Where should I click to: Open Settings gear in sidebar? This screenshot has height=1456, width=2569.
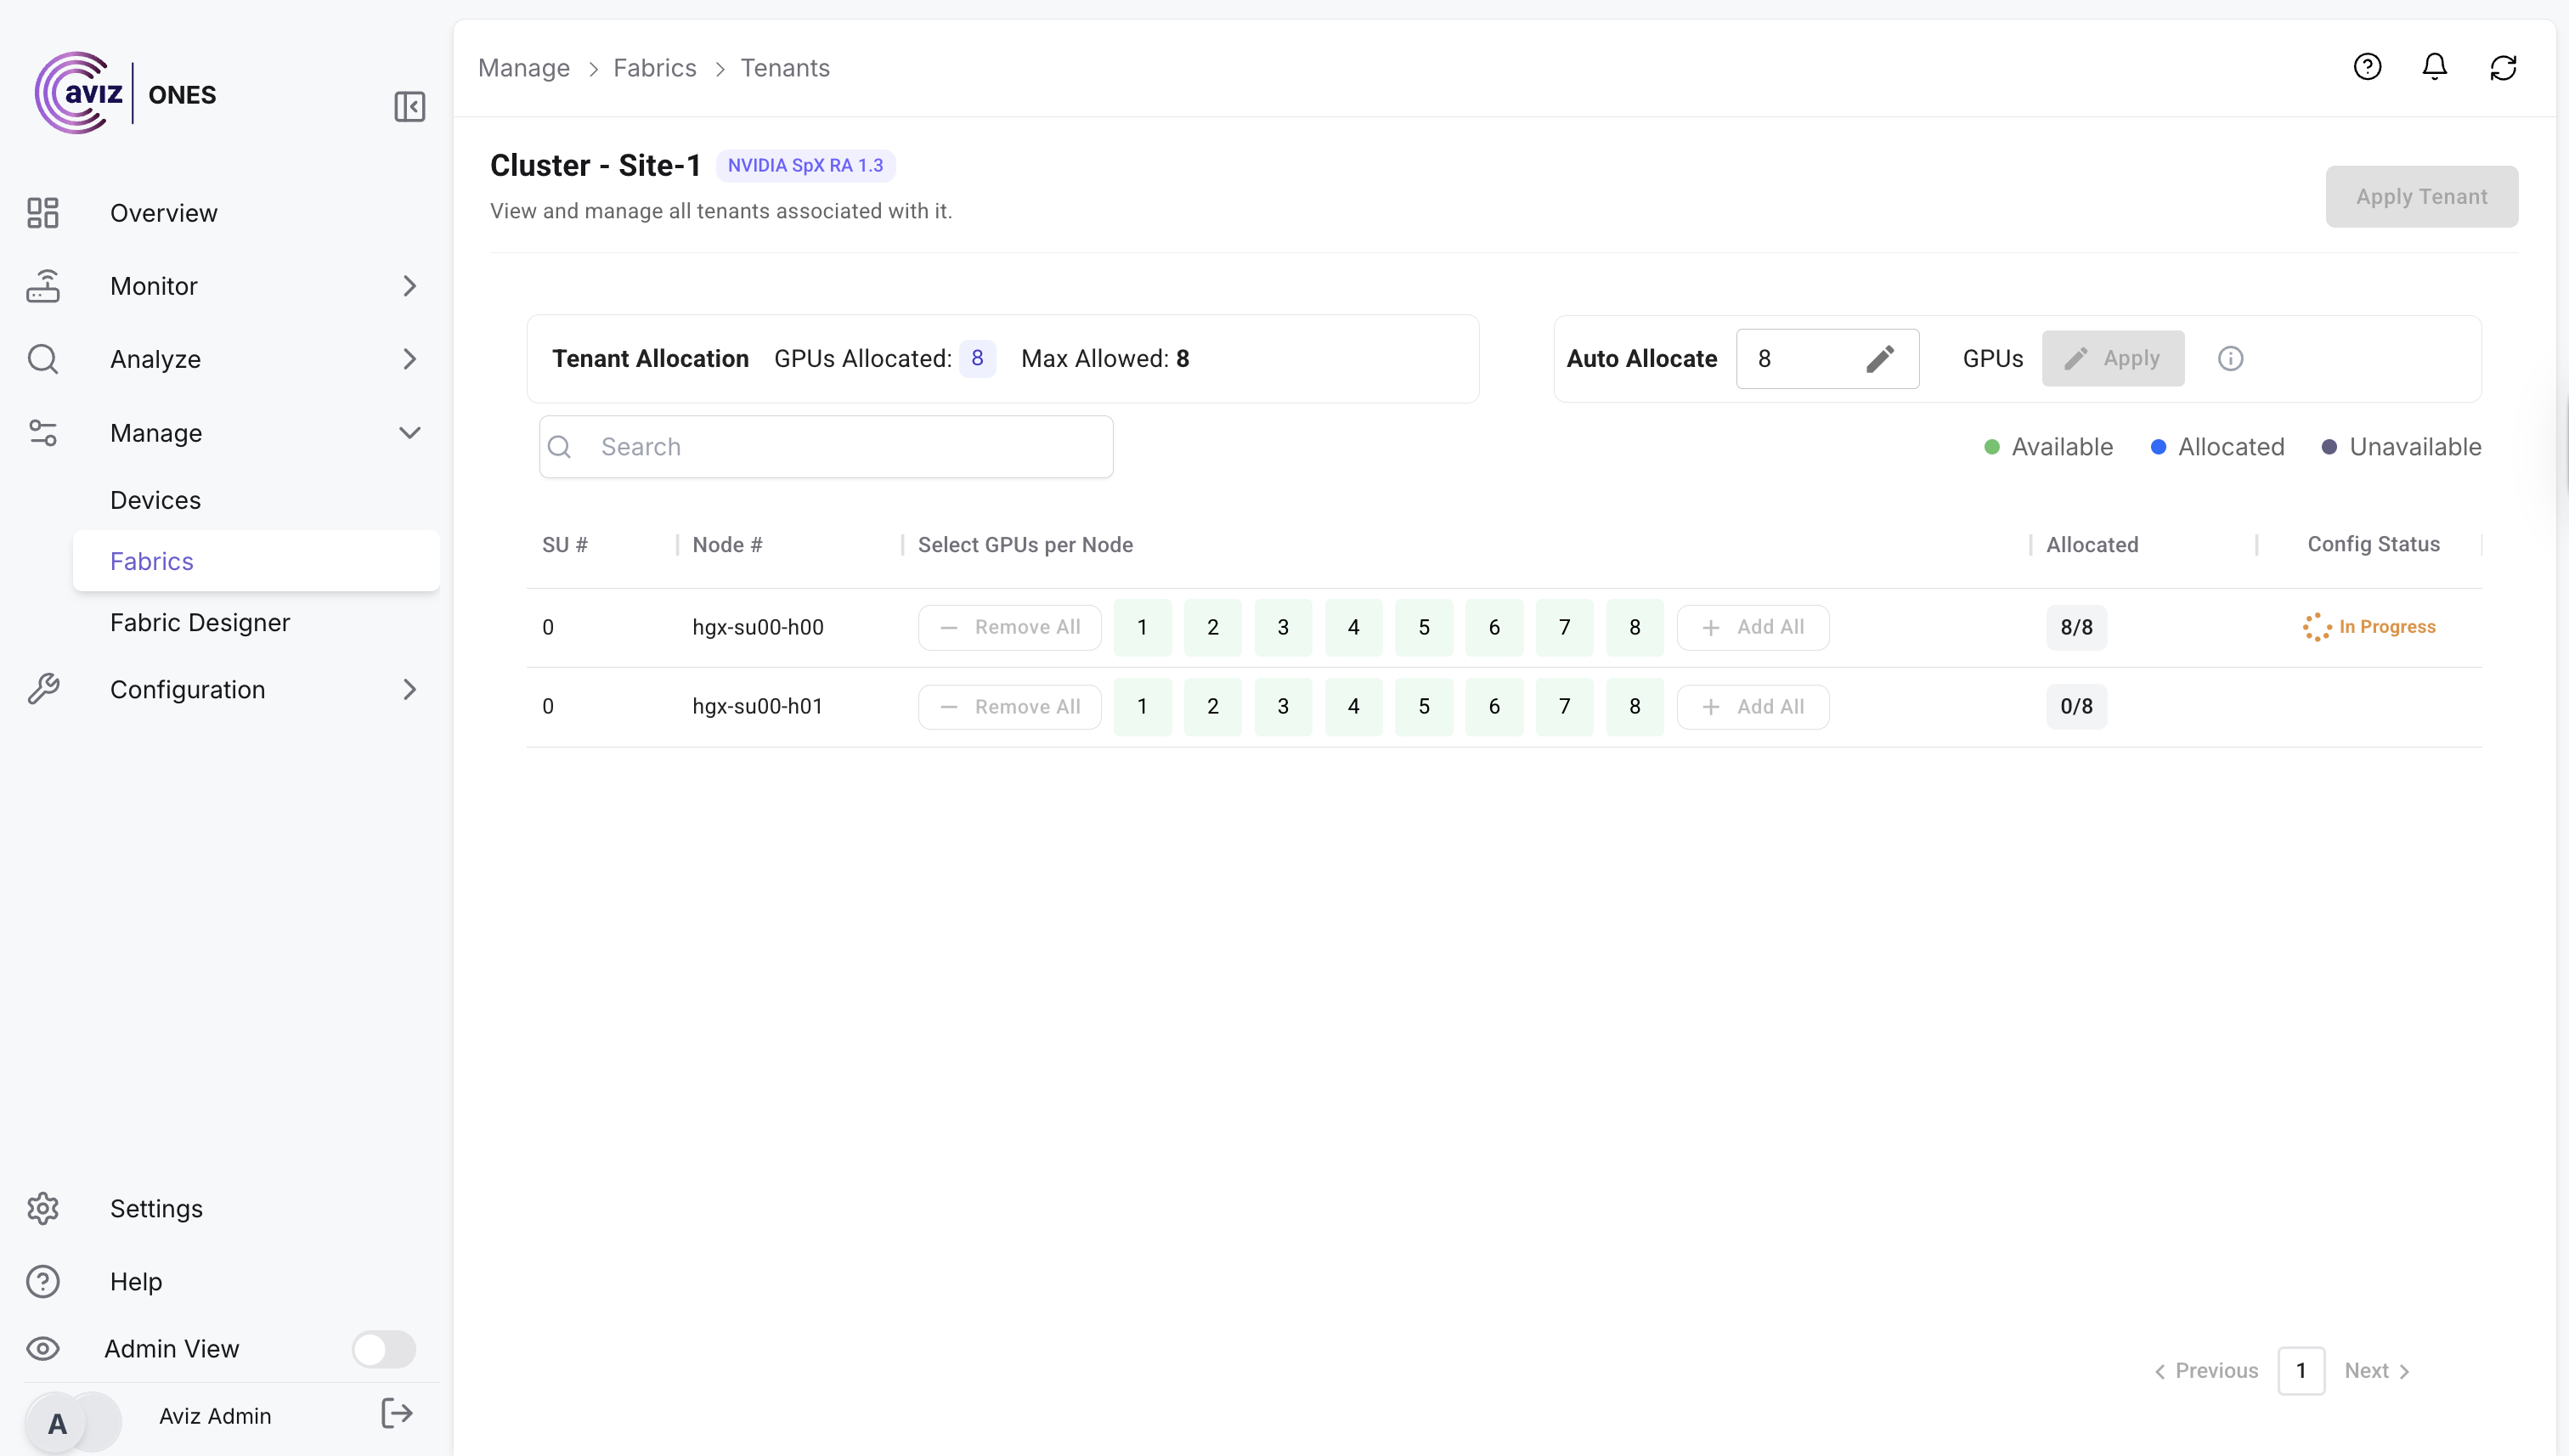[43, 1208]
